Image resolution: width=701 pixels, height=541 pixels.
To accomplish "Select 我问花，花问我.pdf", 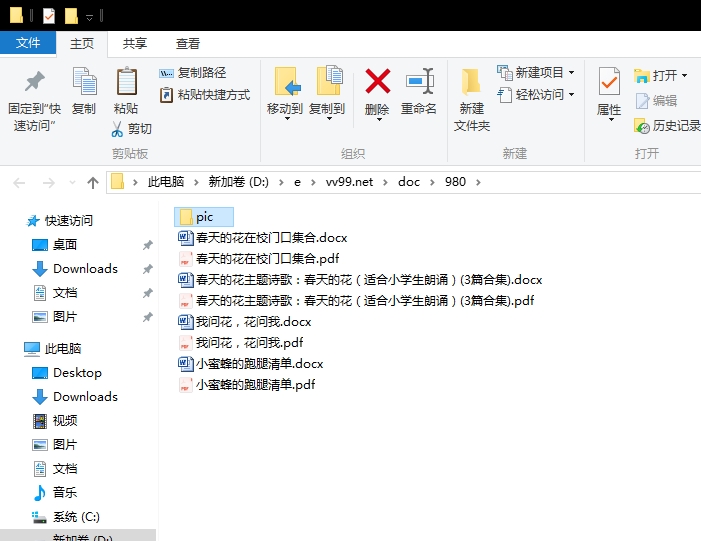I will coord(241,342).
